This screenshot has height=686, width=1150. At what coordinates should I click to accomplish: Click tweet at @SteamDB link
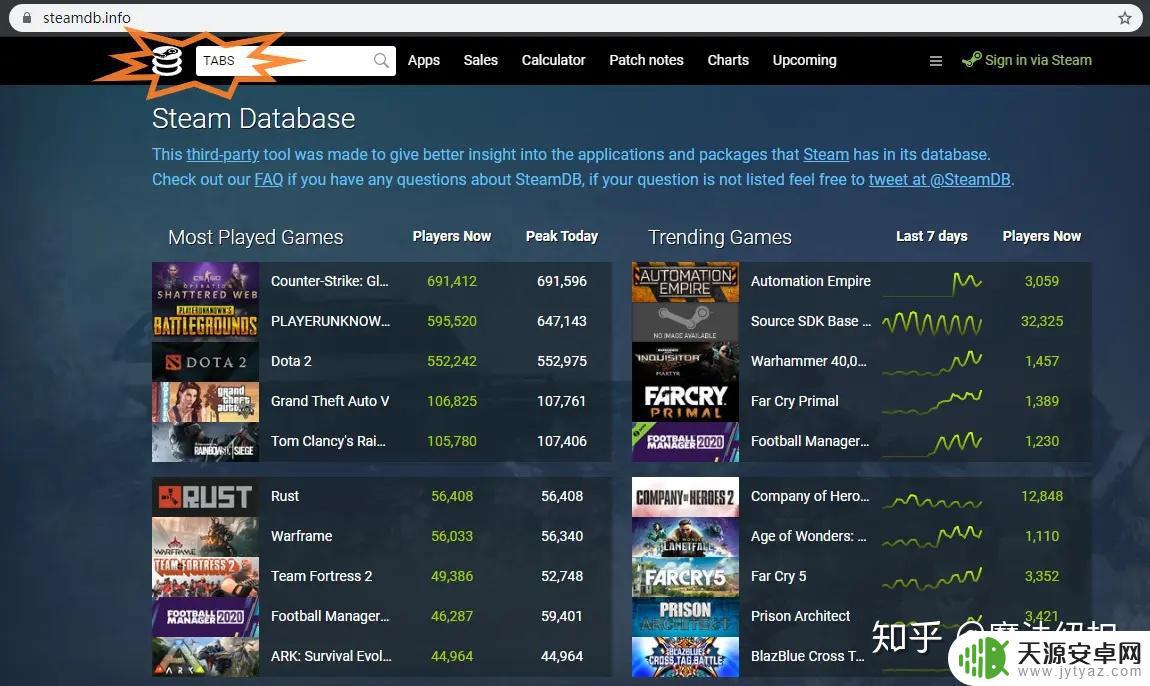pyautogui.click(x=940, y=180)
